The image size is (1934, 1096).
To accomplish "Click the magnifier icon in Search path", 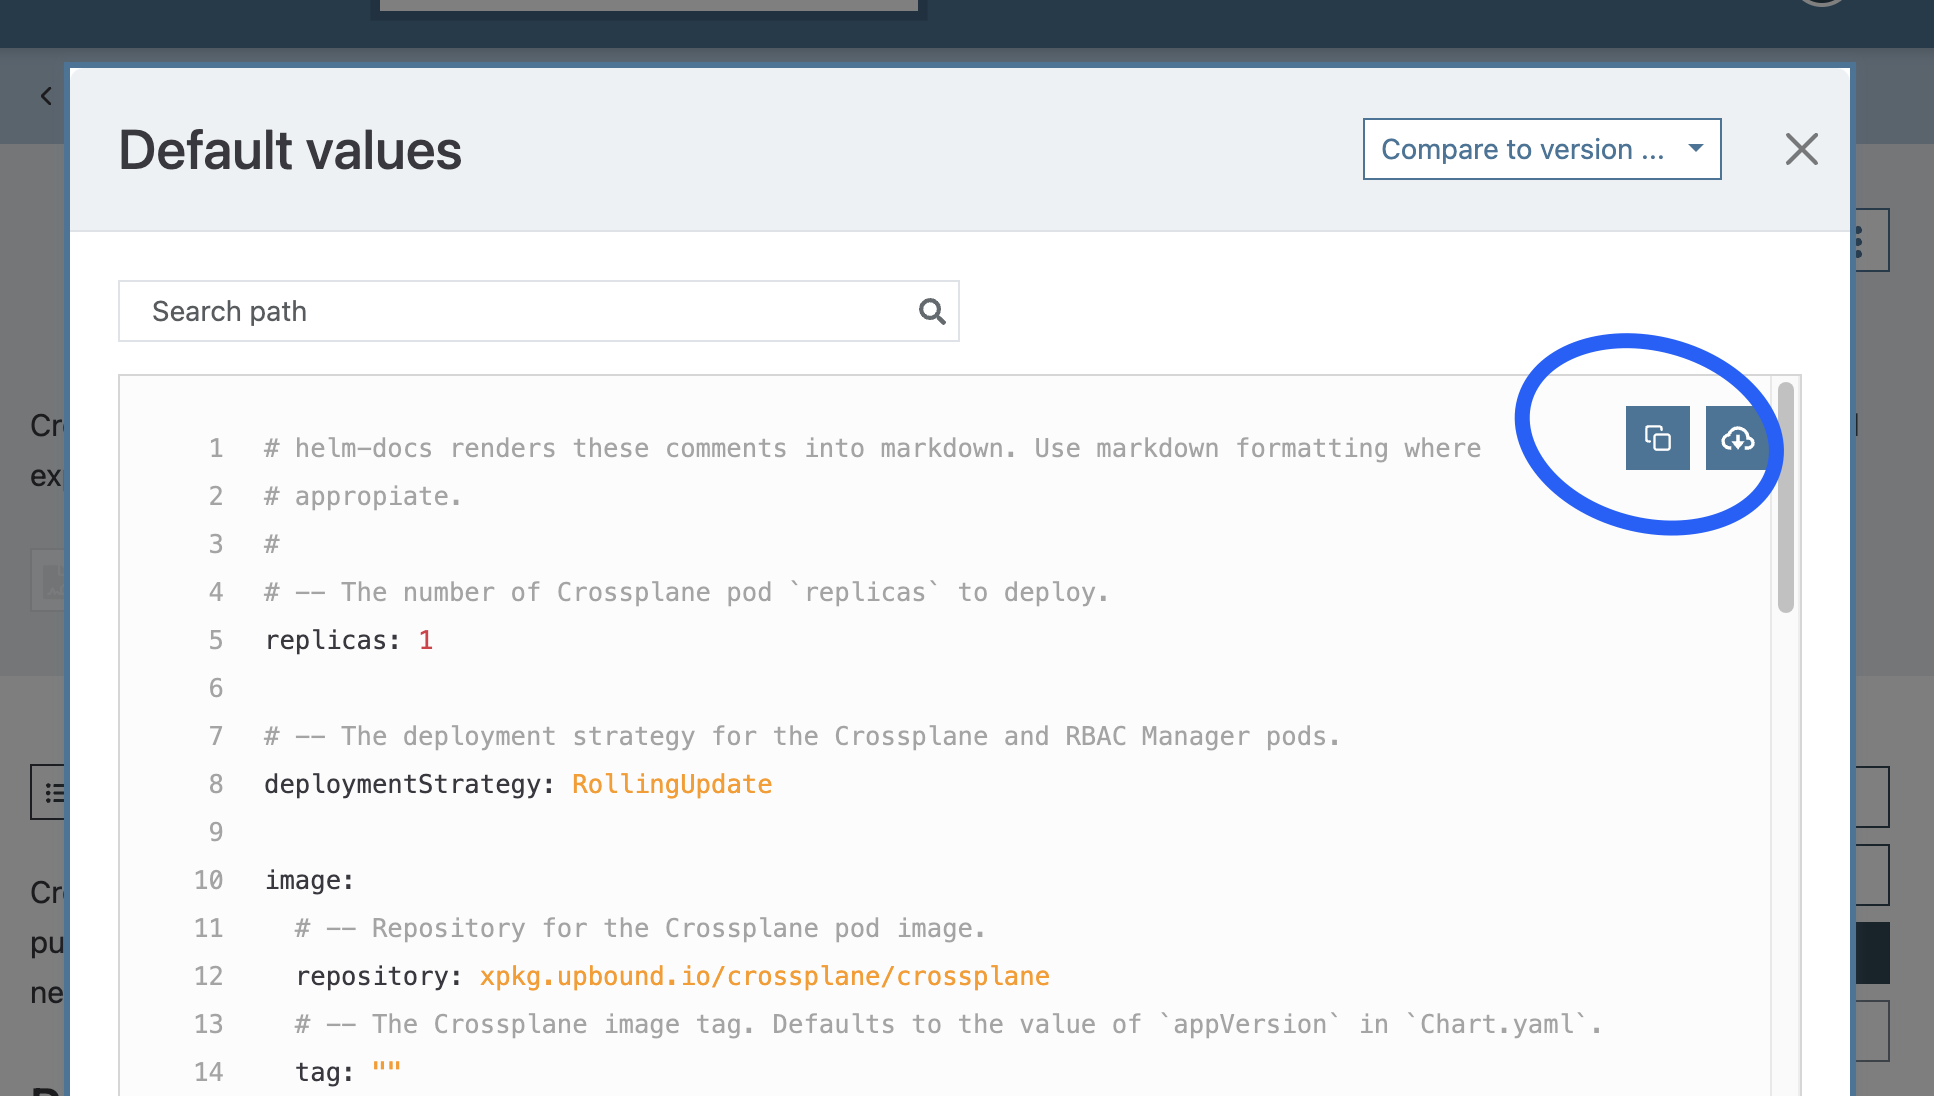I will (932, 312).
